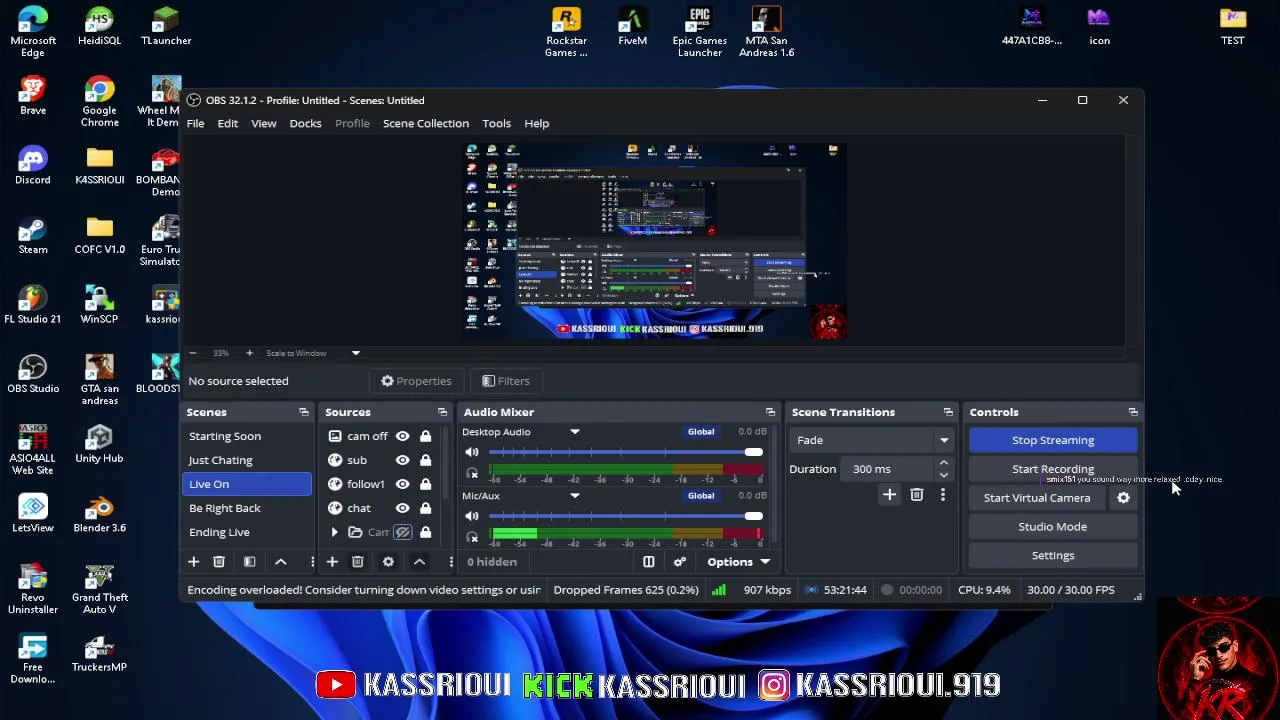Open transition properties three-dot menu
Viewport: 1280px width, 720px height.
click(x=942, y=495)
